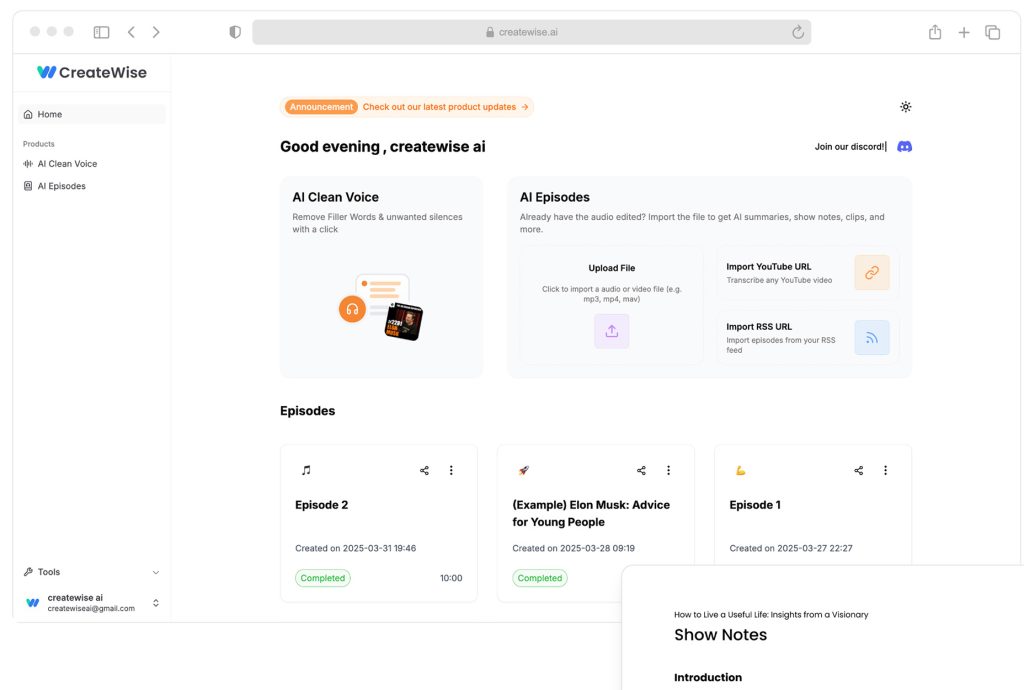Image resolution: width=1024 pixels, height=690 pixels.
Task: Click the Upload File area
Action: pos(612,304)
